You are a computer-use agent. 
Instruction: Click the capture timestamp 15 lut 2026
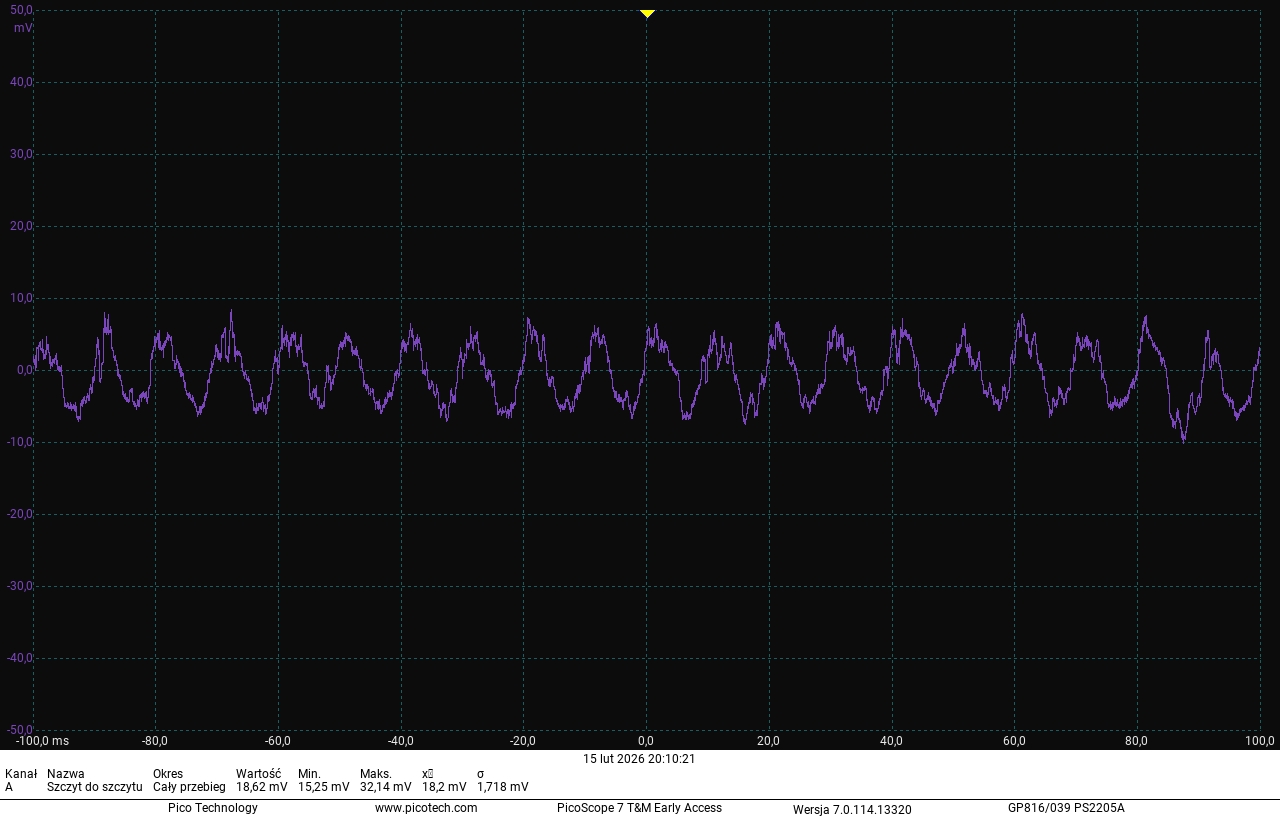click(x=639, y=759)
